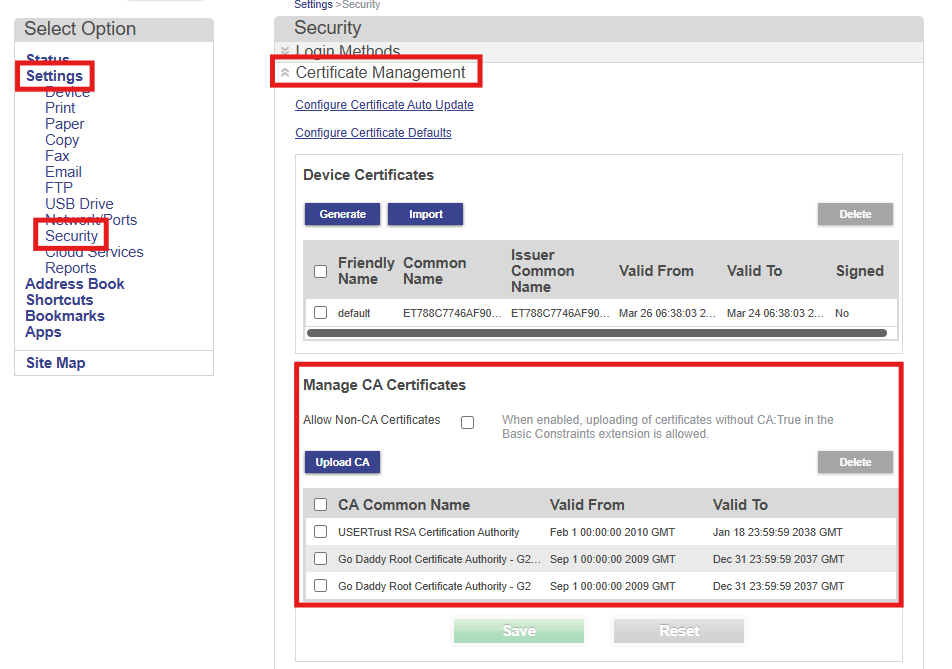This screenshot has width=952, height=669.
Task: Open the Address Book section
Action: [x=75, y=284]
